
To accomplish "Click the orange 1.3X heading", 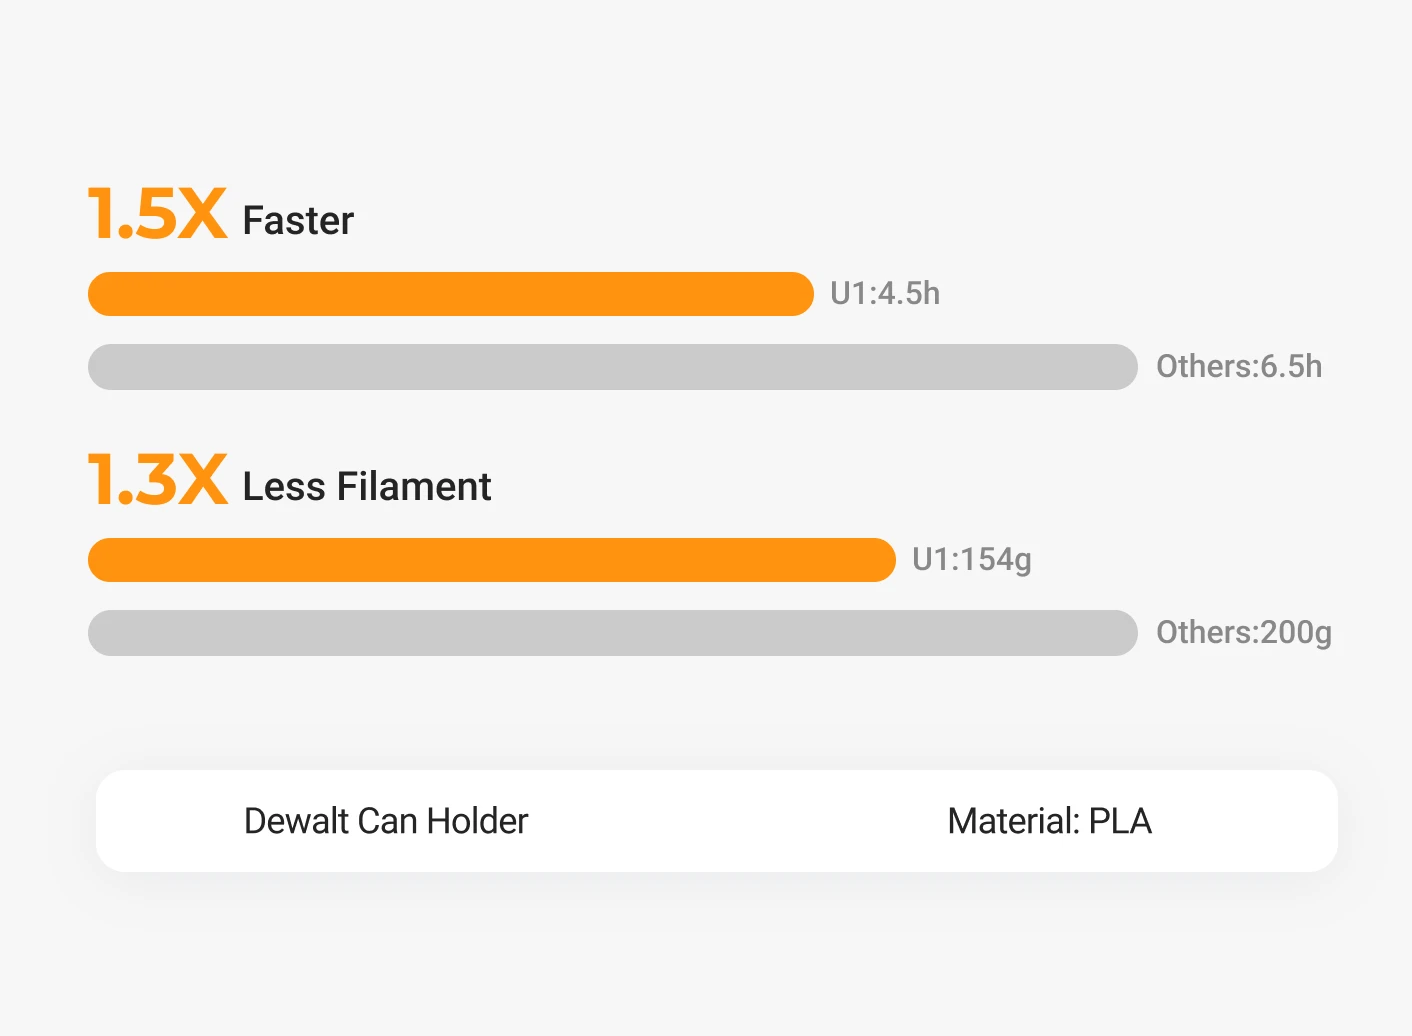I will (x=157, y=480).
